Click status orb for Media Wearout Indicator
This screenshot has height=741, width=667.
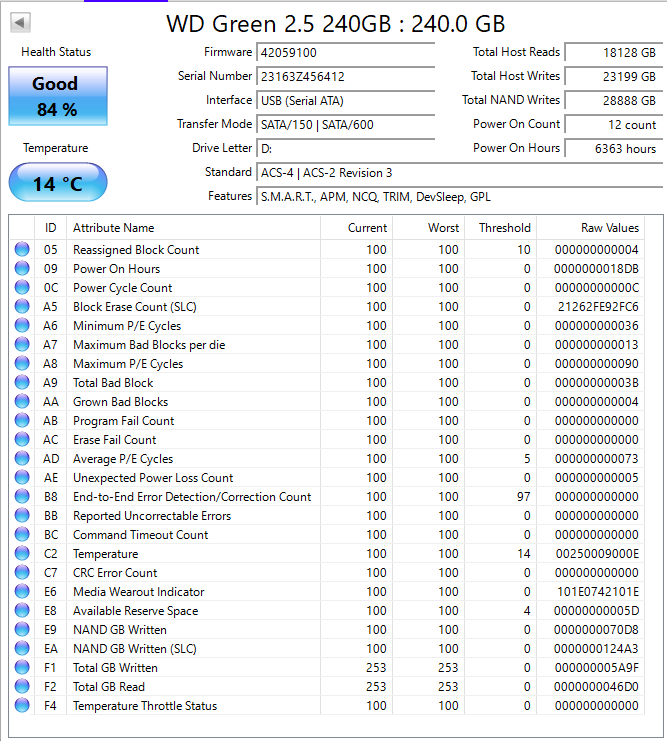(x=22, y=591)
